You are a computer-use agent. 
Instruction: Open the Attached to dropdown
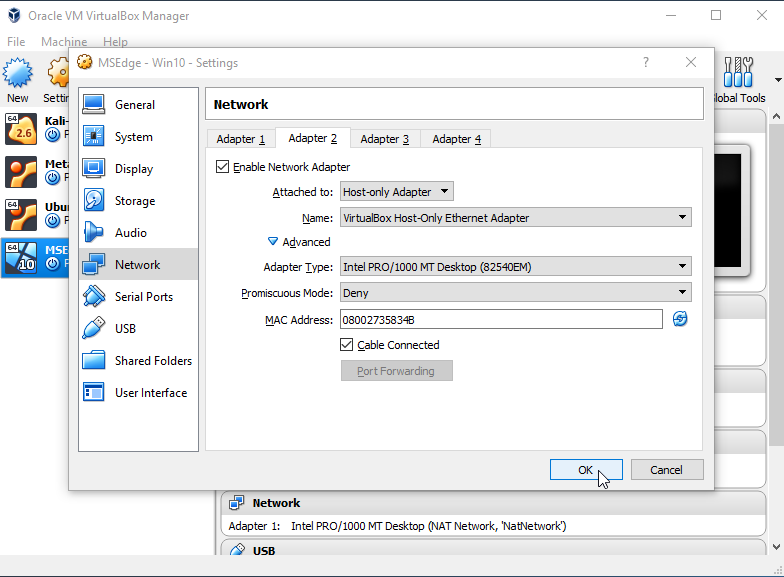[x=396, y=192]
